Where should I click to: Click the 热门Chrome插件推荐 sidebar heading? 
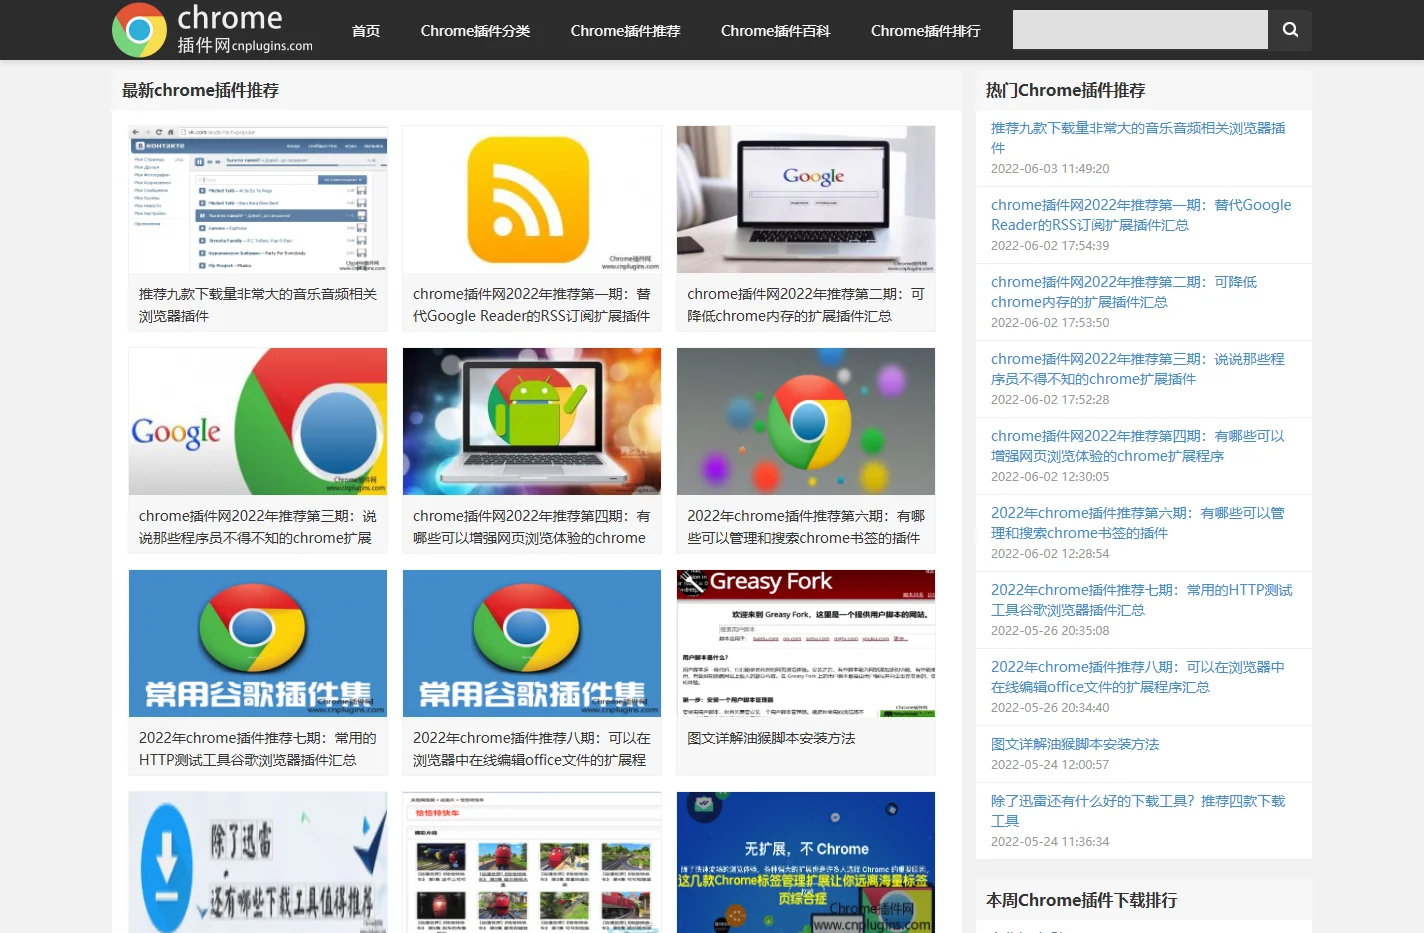pos(1065,90)
